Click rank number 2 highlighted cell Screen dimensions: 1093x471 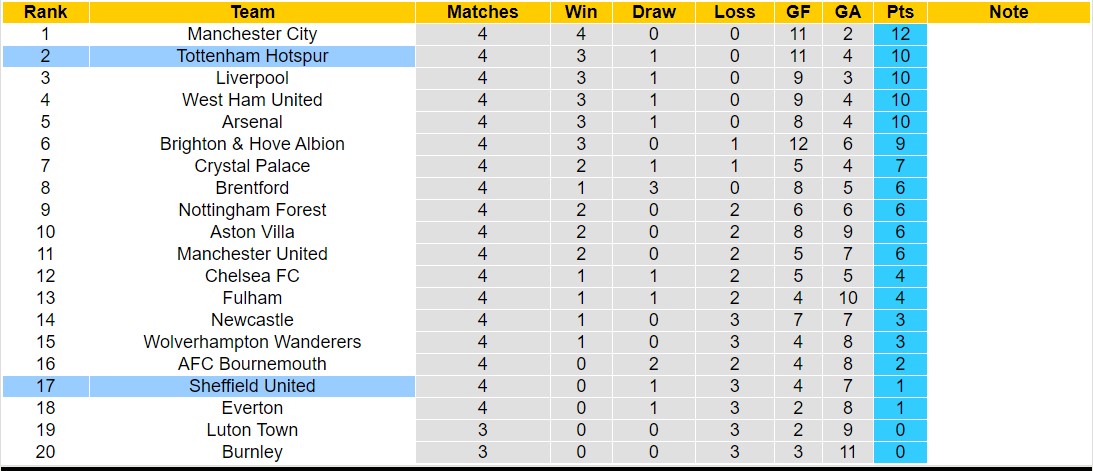click(x=45, y=56)
